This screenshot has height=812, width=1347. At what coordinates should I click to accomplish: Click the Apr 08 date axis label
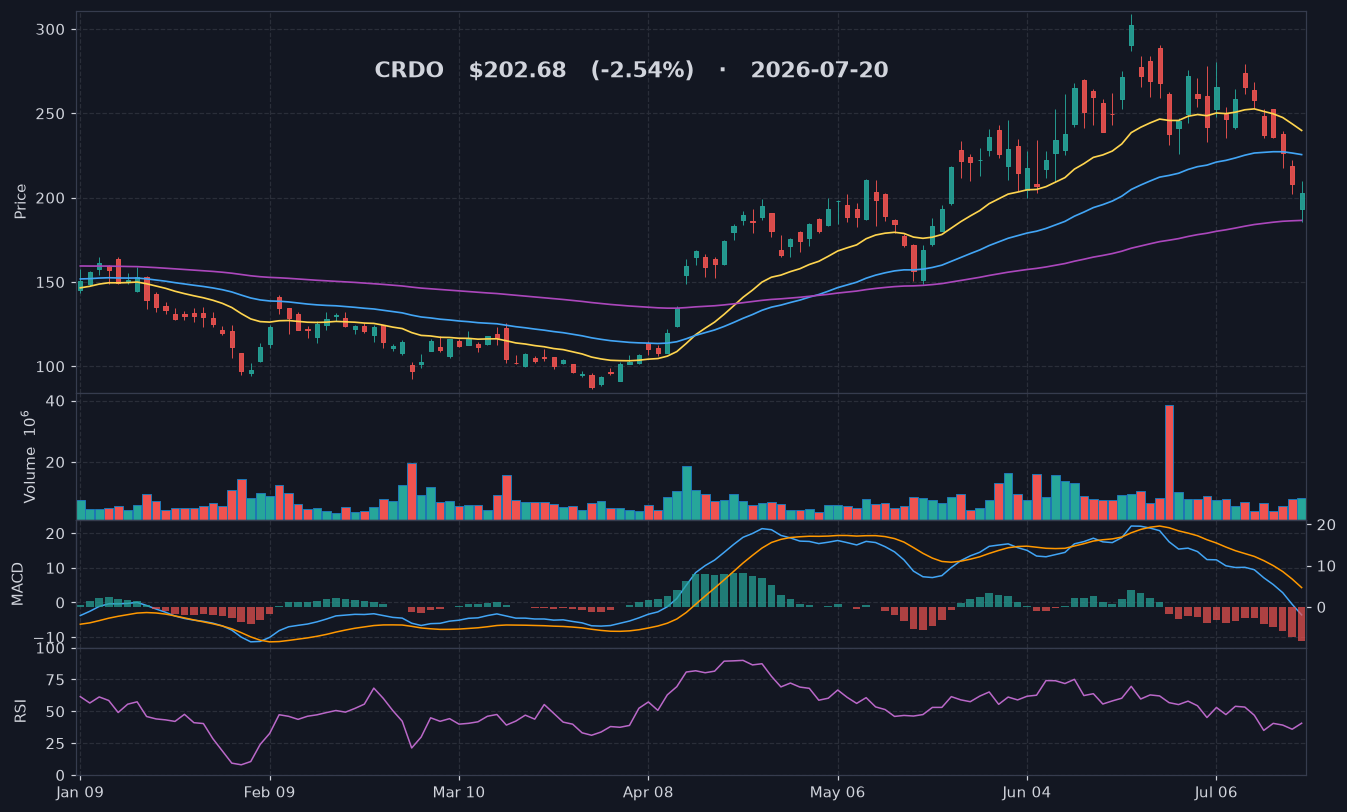point(648,791)
